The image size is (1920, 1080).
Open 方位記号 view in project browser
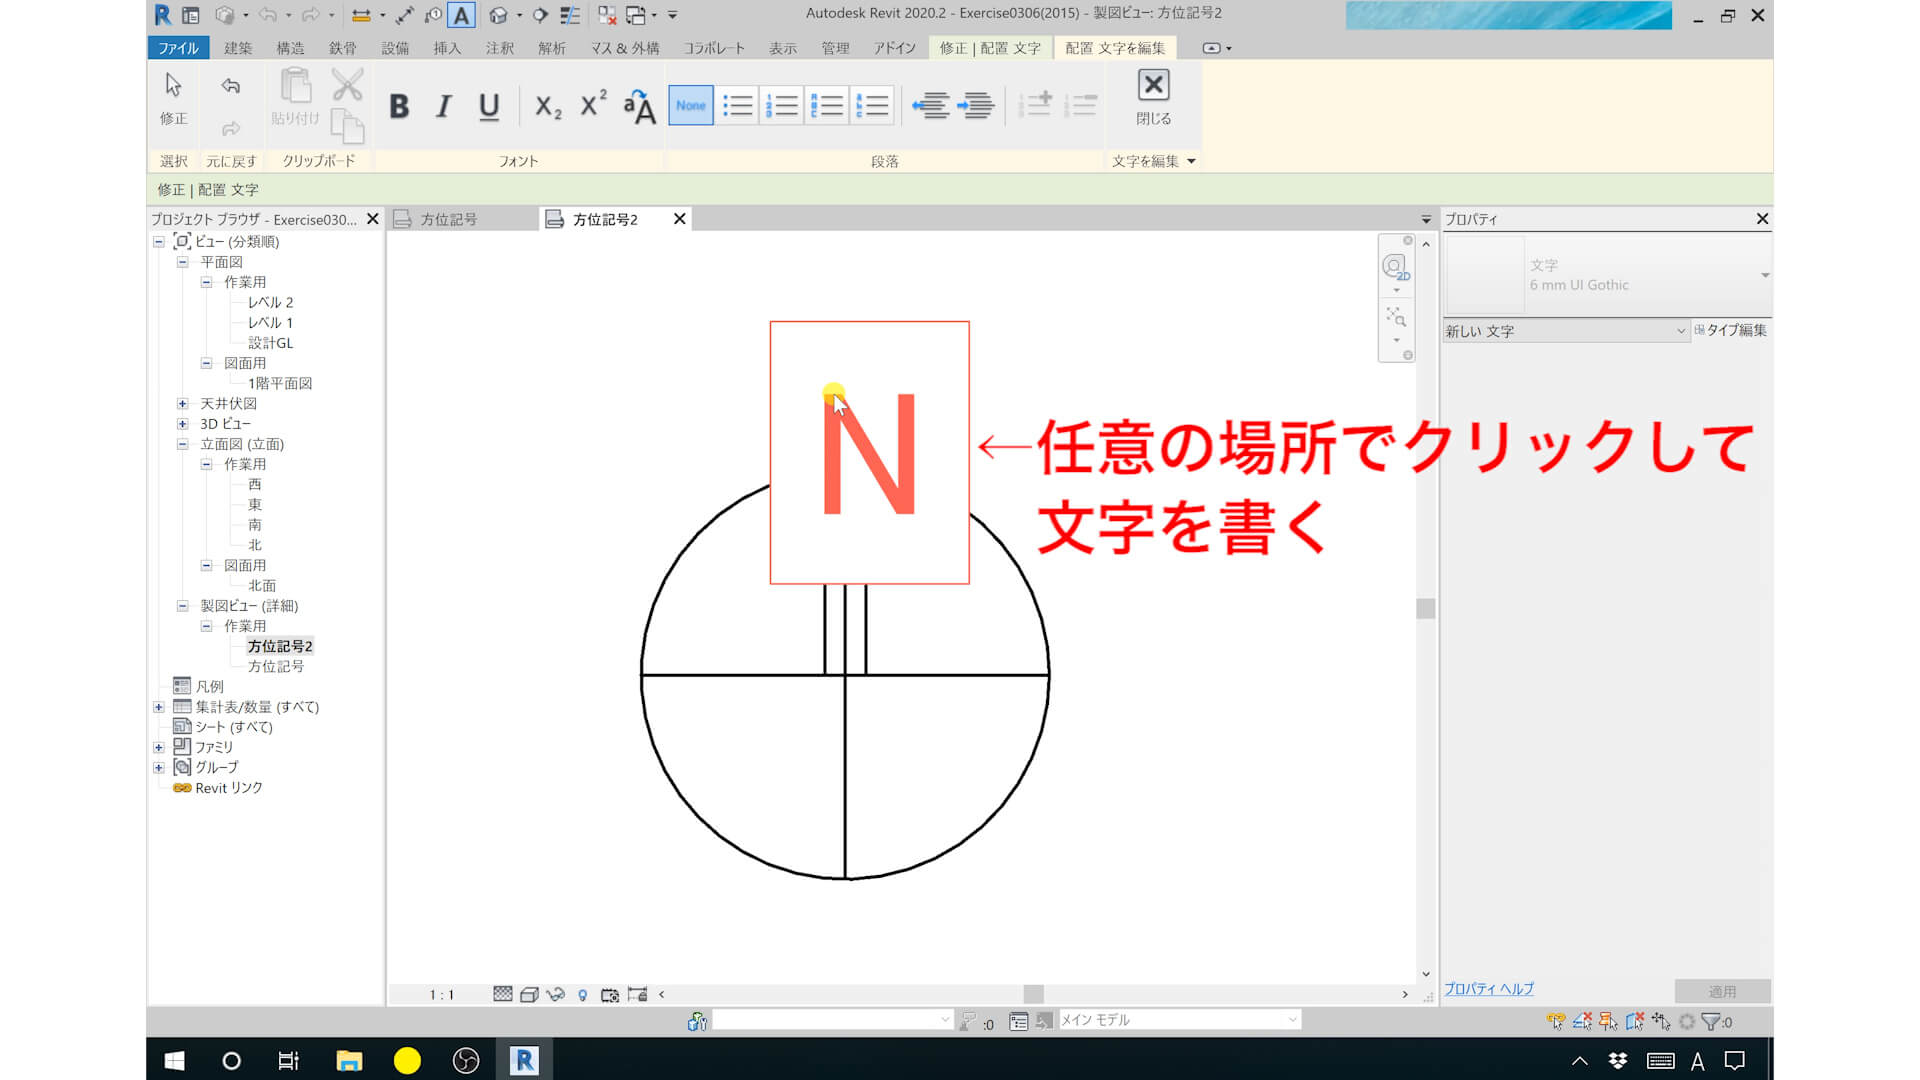coord(276,666)
